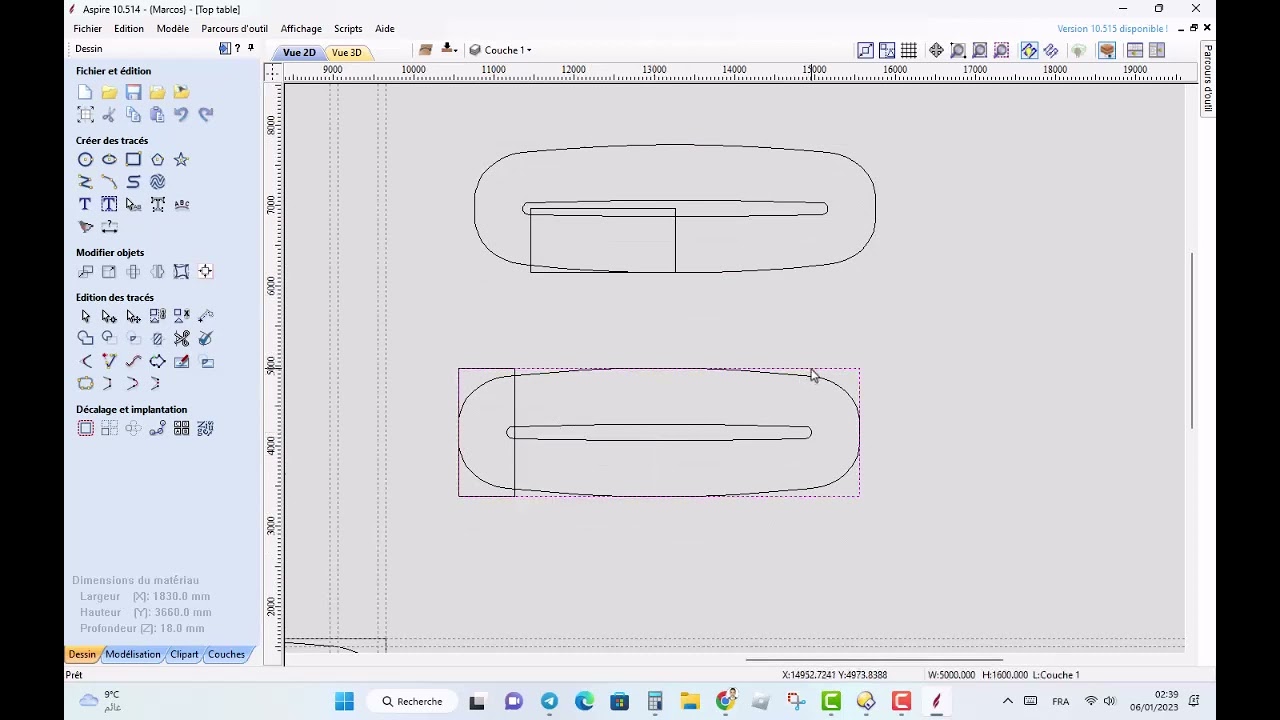Open the Align objects tool
The image size is (1280, 720).
pyautogui.click(x=205, y=272)
